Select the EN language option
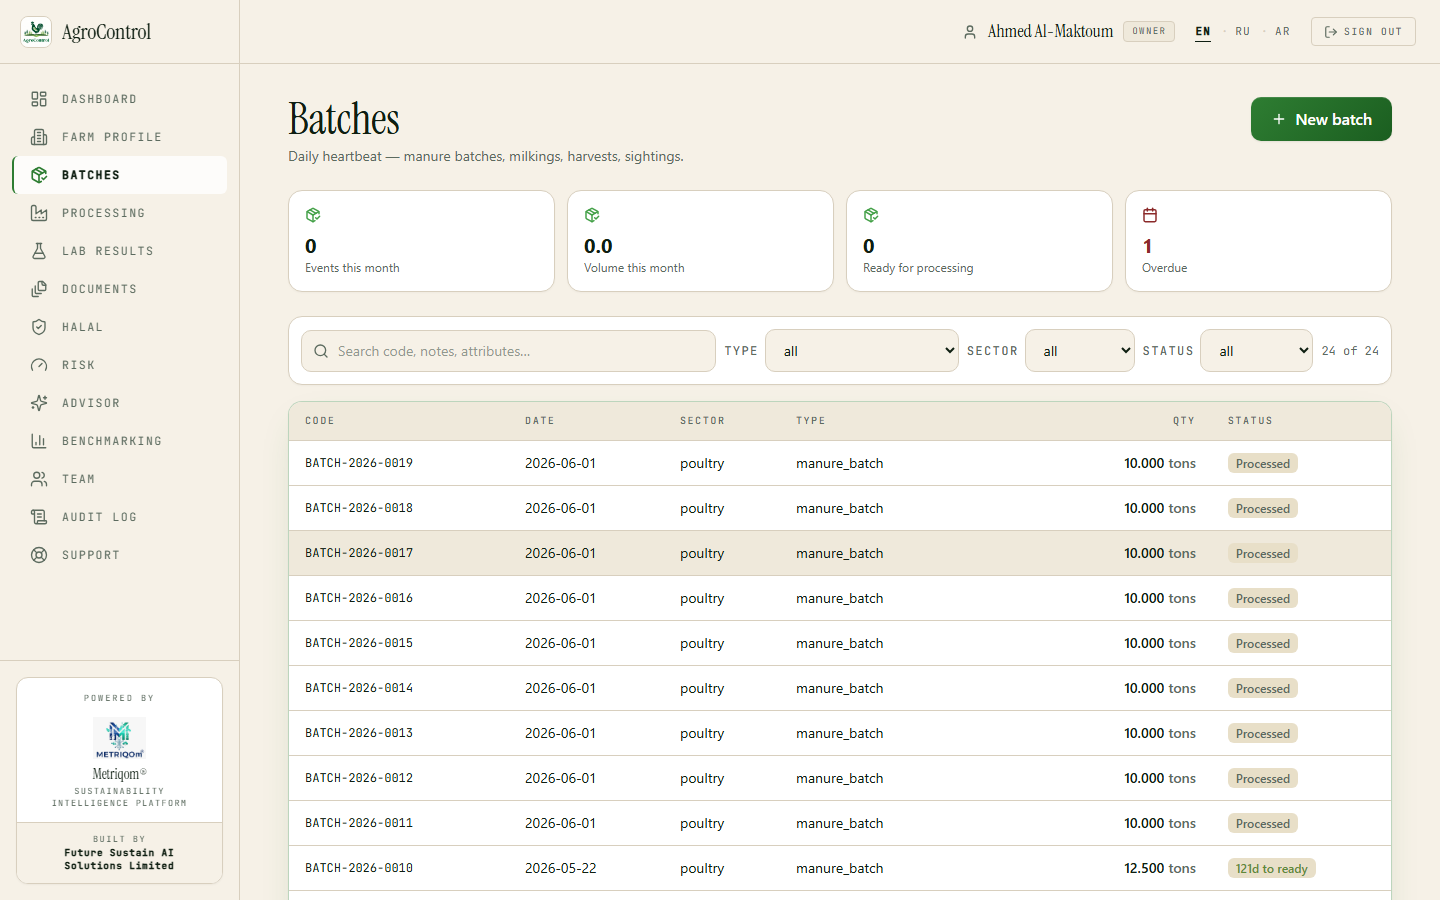This screenshot has width=1440, height=900. click(1203, 32)
